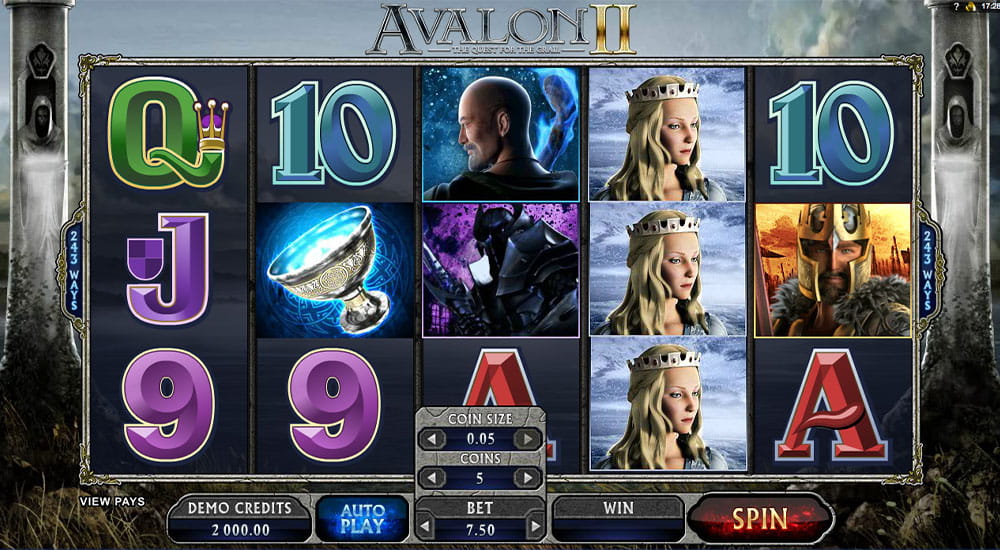
Task: Start Auto Play mode
Action: point(362,518)
